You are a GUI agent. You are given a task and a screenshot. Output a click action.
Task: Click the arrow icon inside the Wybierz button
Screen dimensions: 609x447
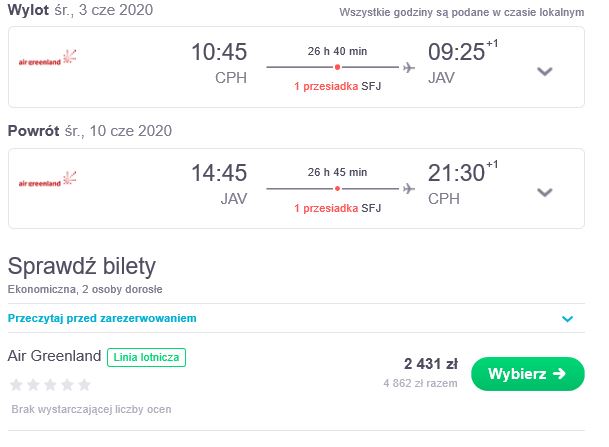pos(559,374)
